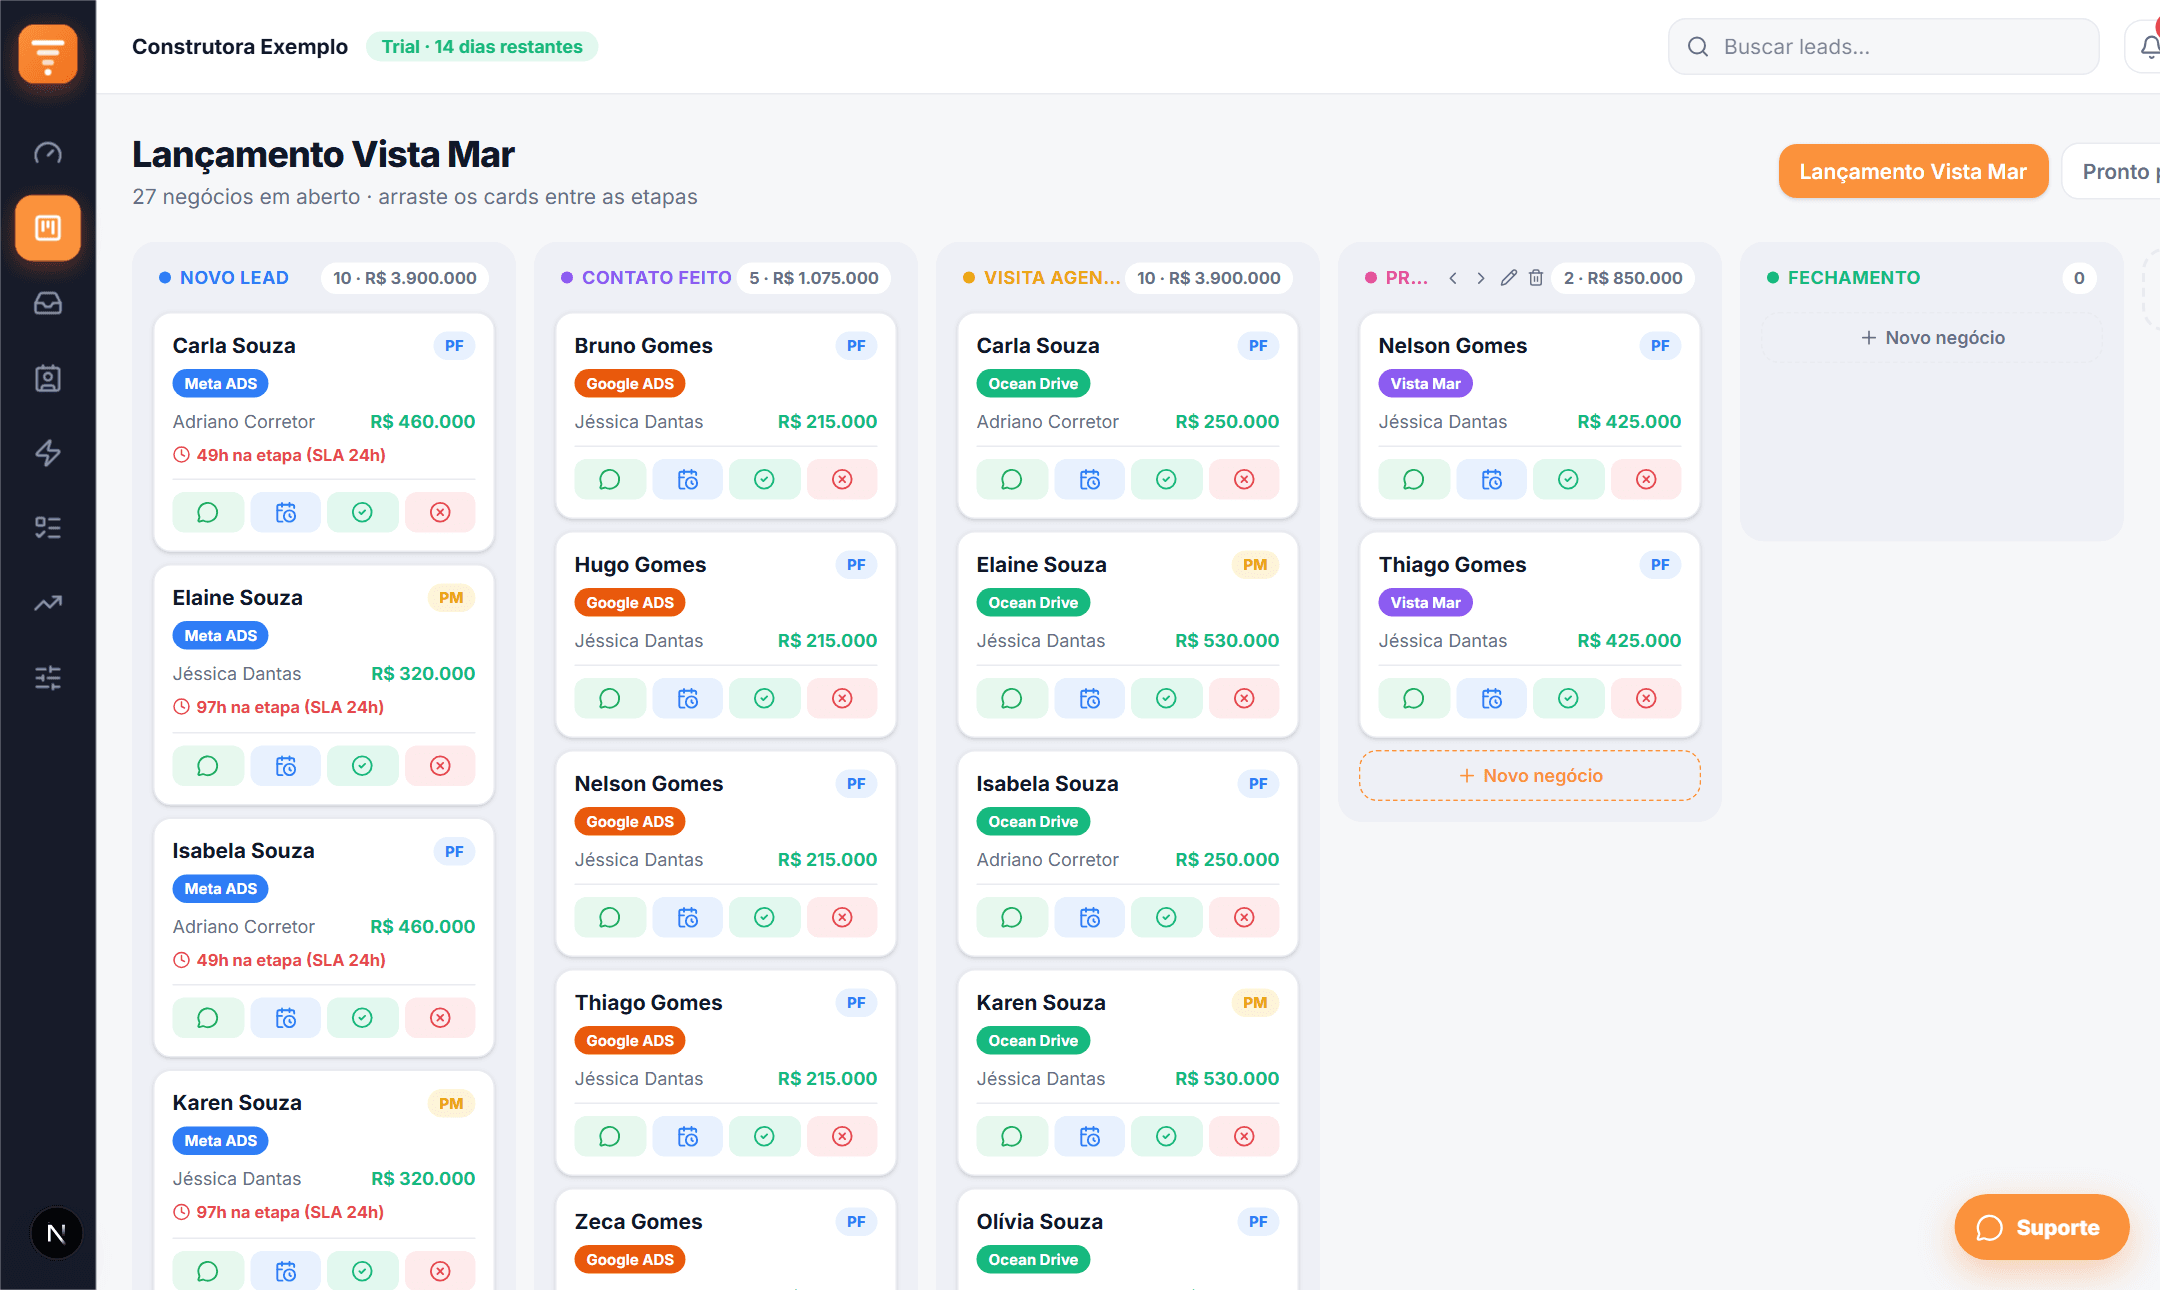Click the Construtora Exemplo company name

click(x=240, y=47)
